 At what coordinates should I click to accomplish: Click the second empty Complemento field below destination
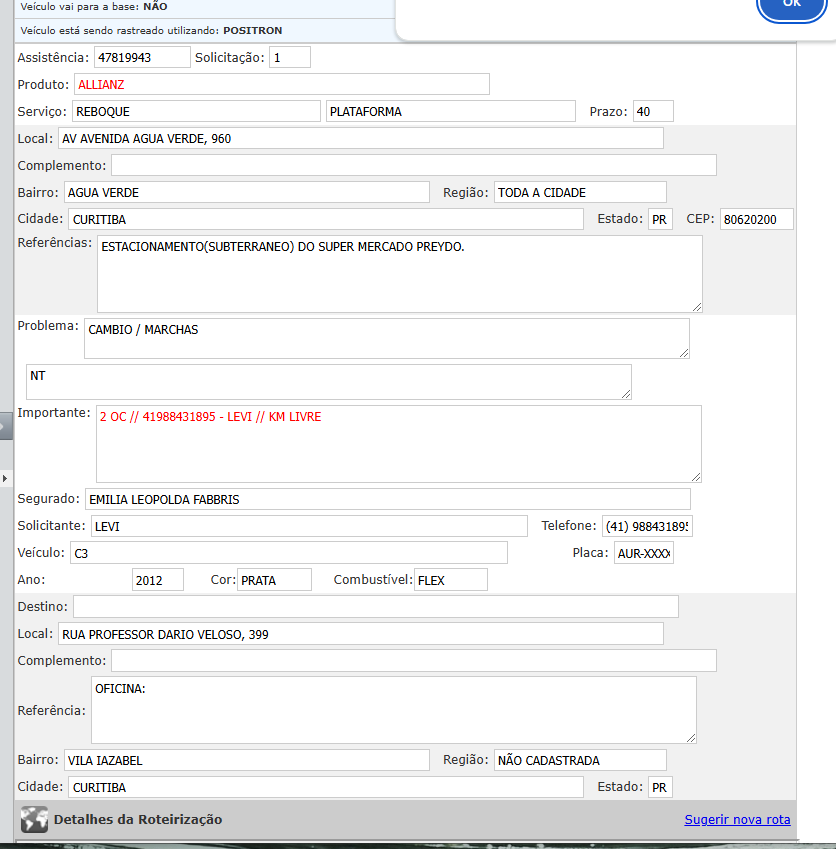(x=414, y=661)
